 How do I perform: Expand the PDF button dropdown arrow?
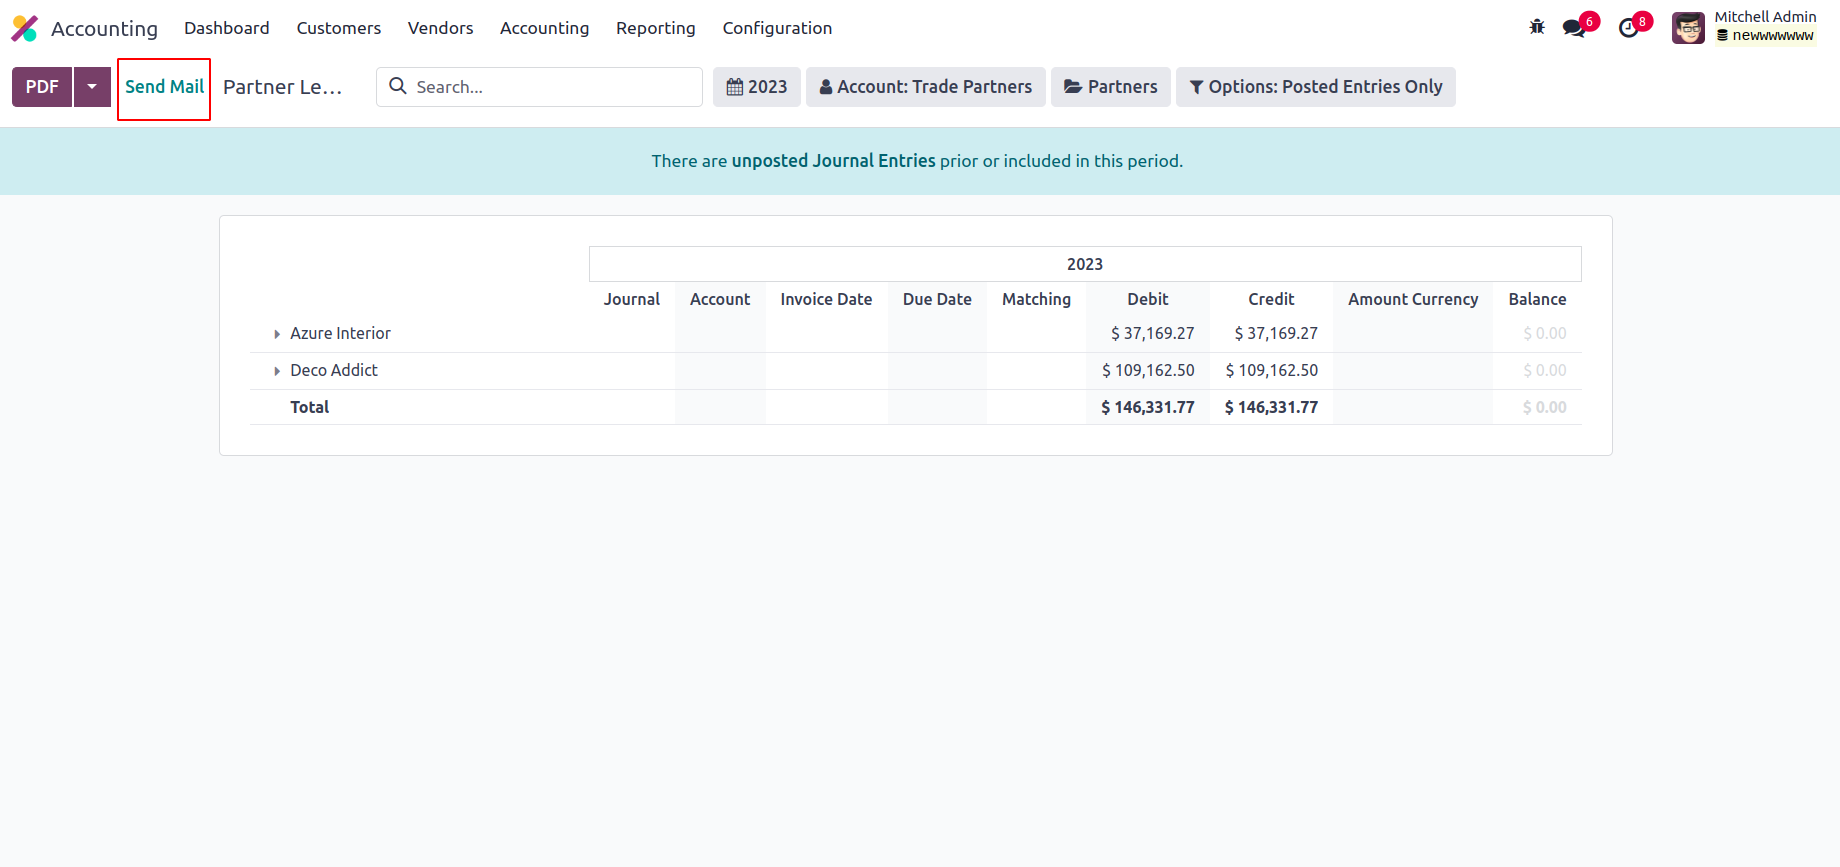pos(92,87)
